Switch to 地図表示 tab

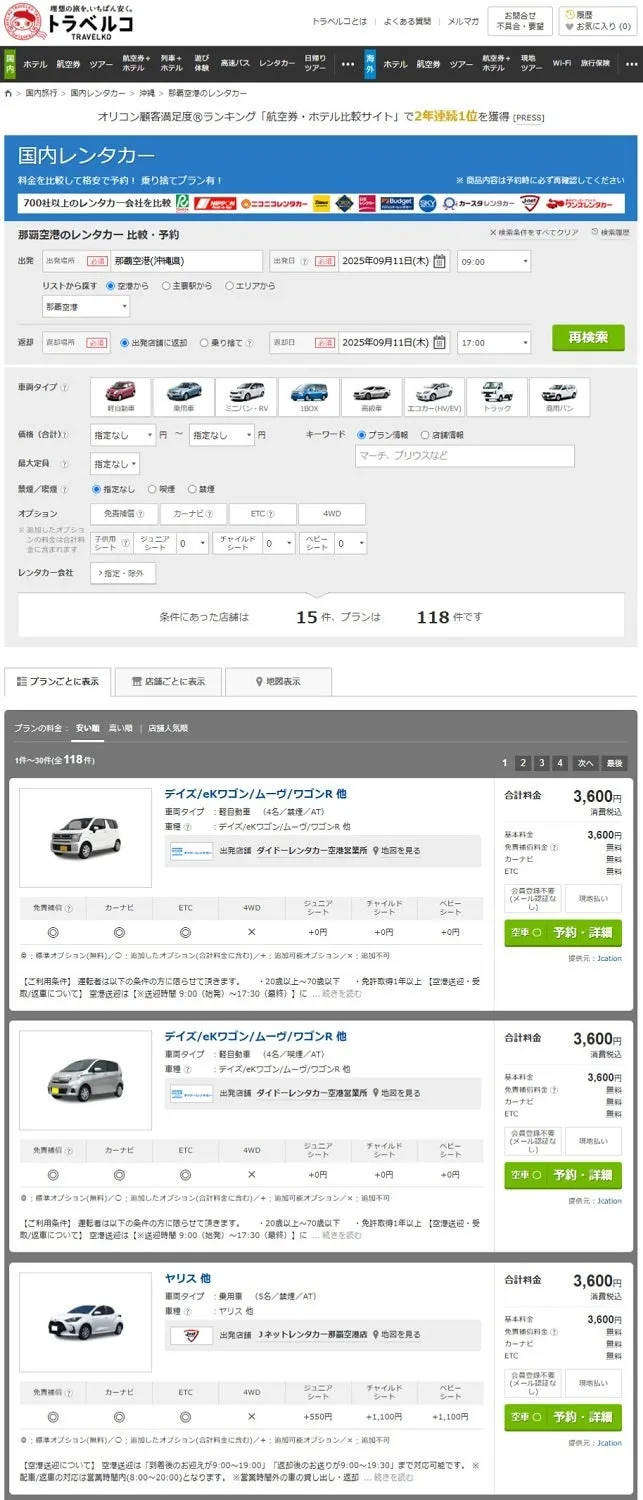[277, 681]
